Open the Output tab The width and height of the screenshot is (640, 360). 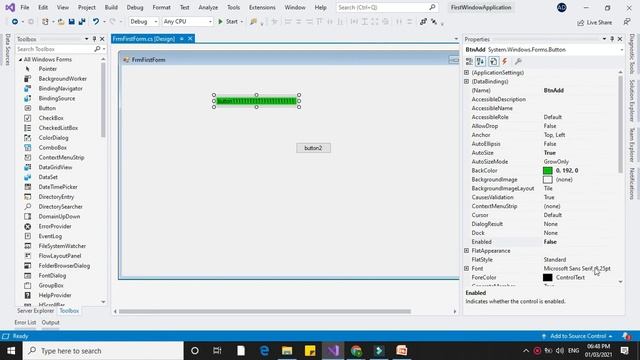pos(51,322)
